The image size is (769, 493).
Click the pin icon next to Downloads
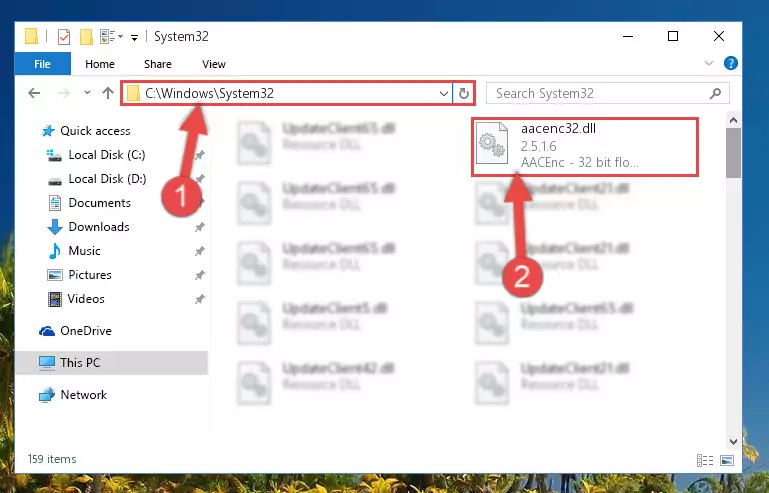coord(200,227)
